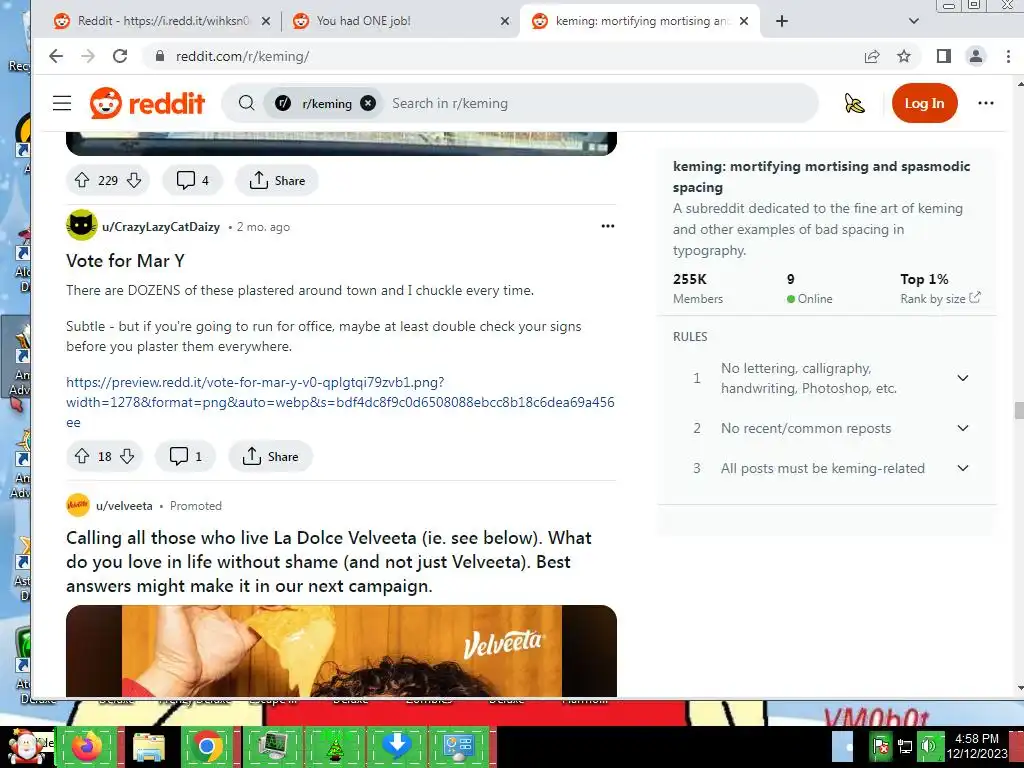The height and width of the screenshot is (768, 1024).
Task: Downvote the post with 229 points
Action: (134, 180)
